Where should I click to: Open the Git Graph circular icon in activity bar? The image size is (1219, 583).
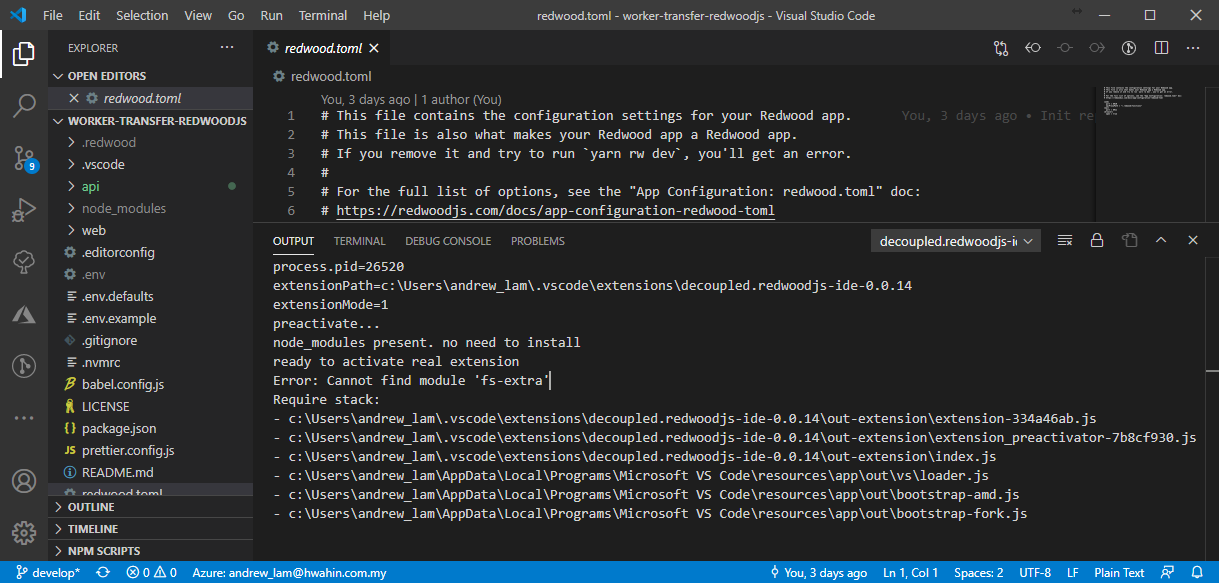coord(24,366)
